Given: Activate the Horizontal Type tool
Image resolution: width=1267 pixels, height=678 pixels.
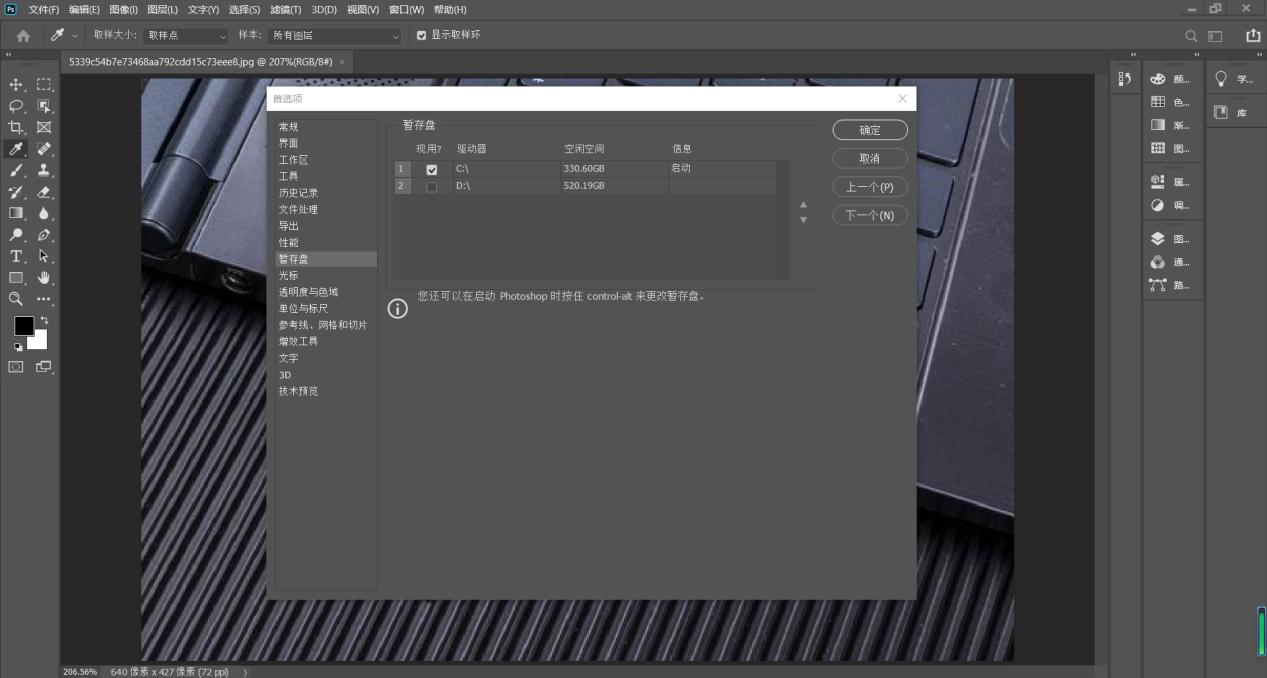Looking at the screenshot, I should click(x=16, y=256).
